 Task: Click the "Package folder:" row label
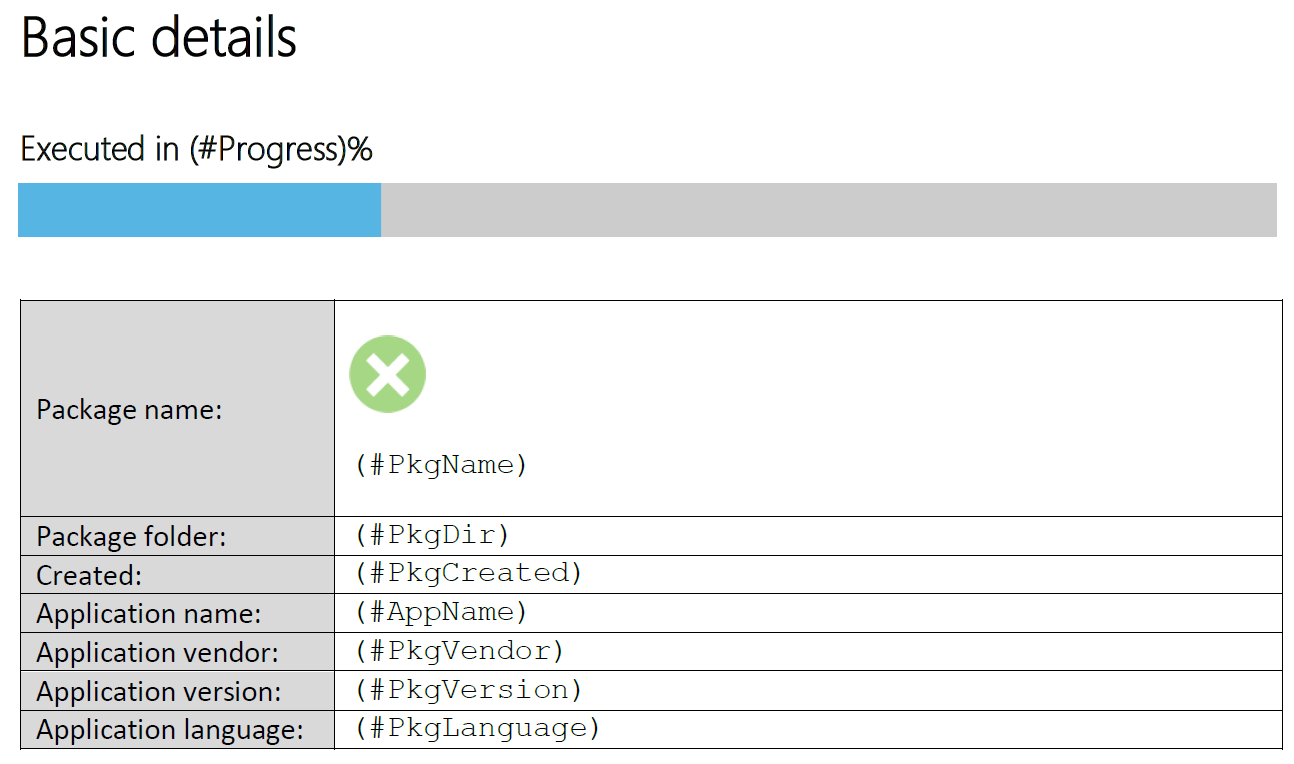tap(131, 537)
